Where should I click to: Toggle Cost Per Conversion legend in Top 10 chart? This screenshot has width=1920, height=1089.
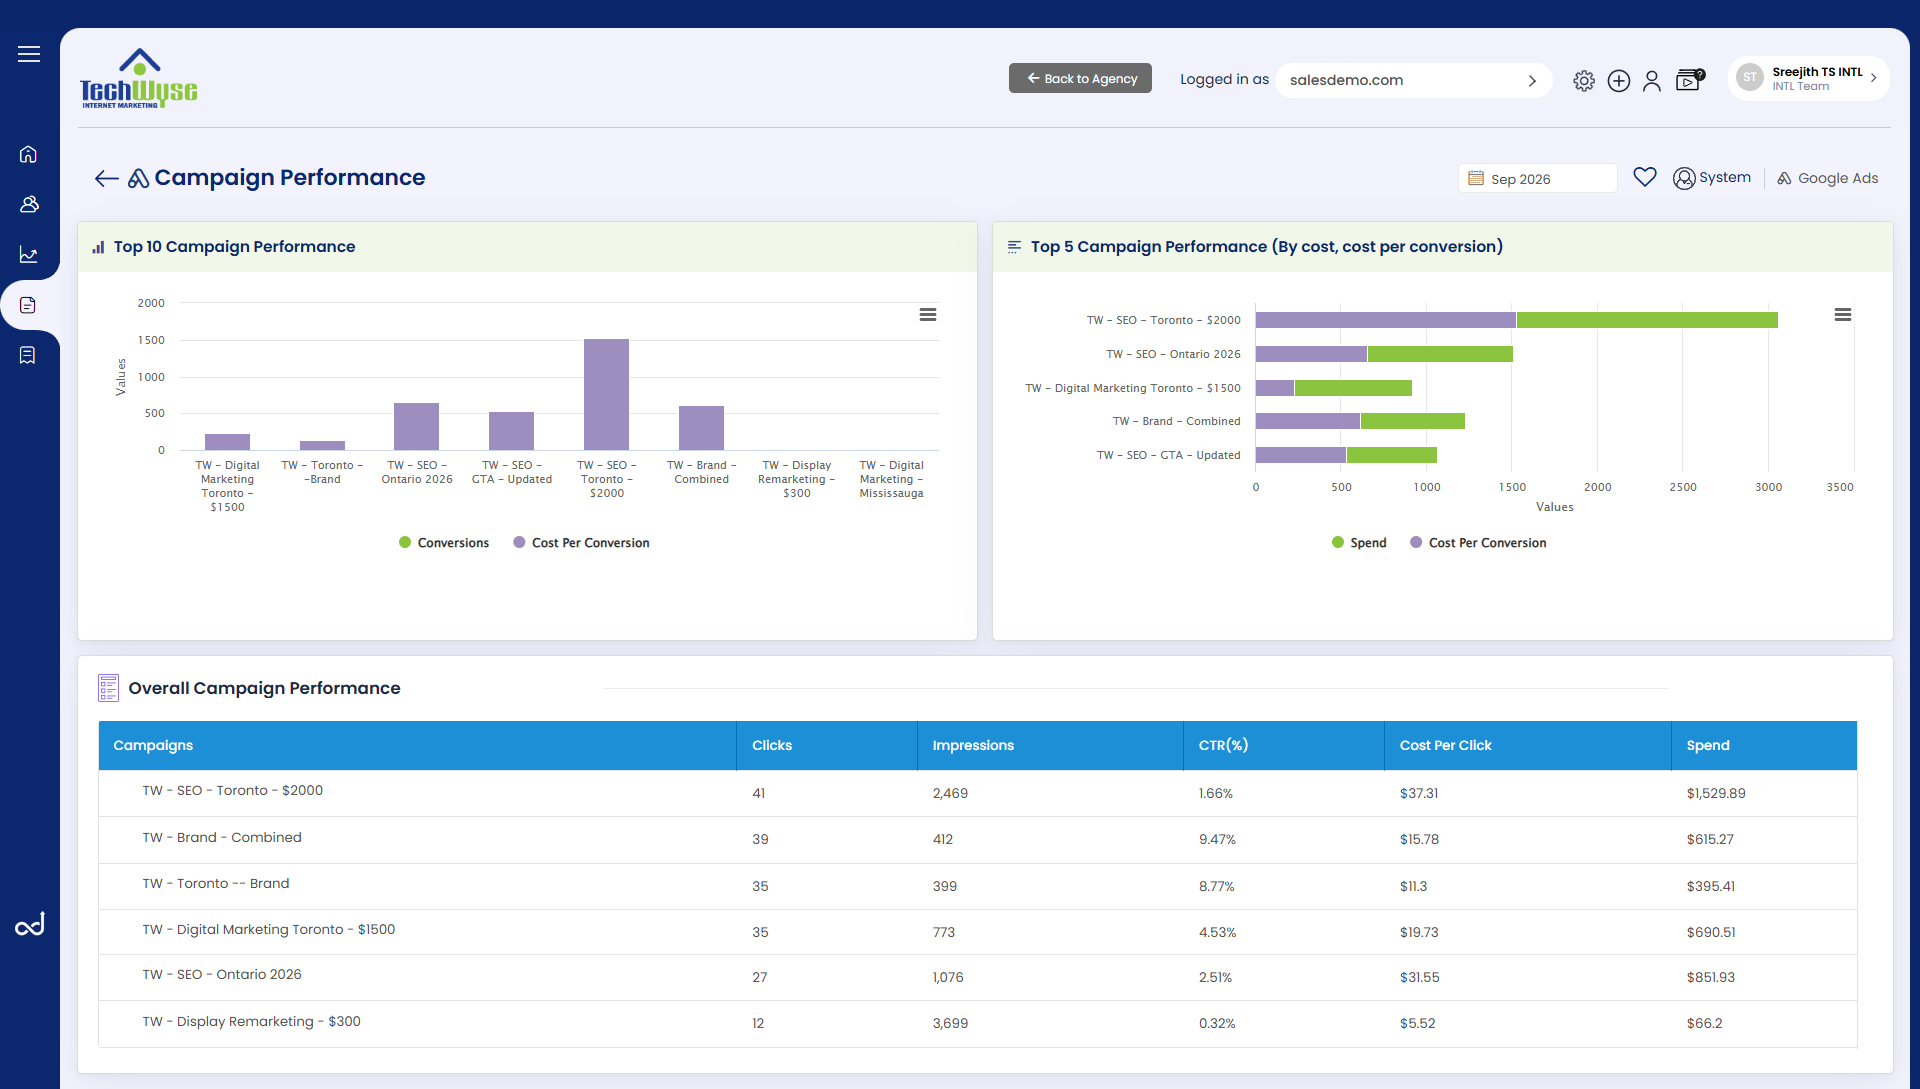581,543
